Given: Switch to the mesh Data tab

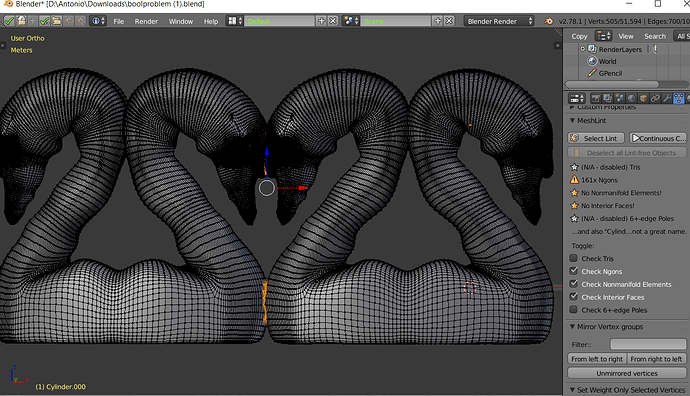Looking at the screenshot, I should tap(679, 98).
